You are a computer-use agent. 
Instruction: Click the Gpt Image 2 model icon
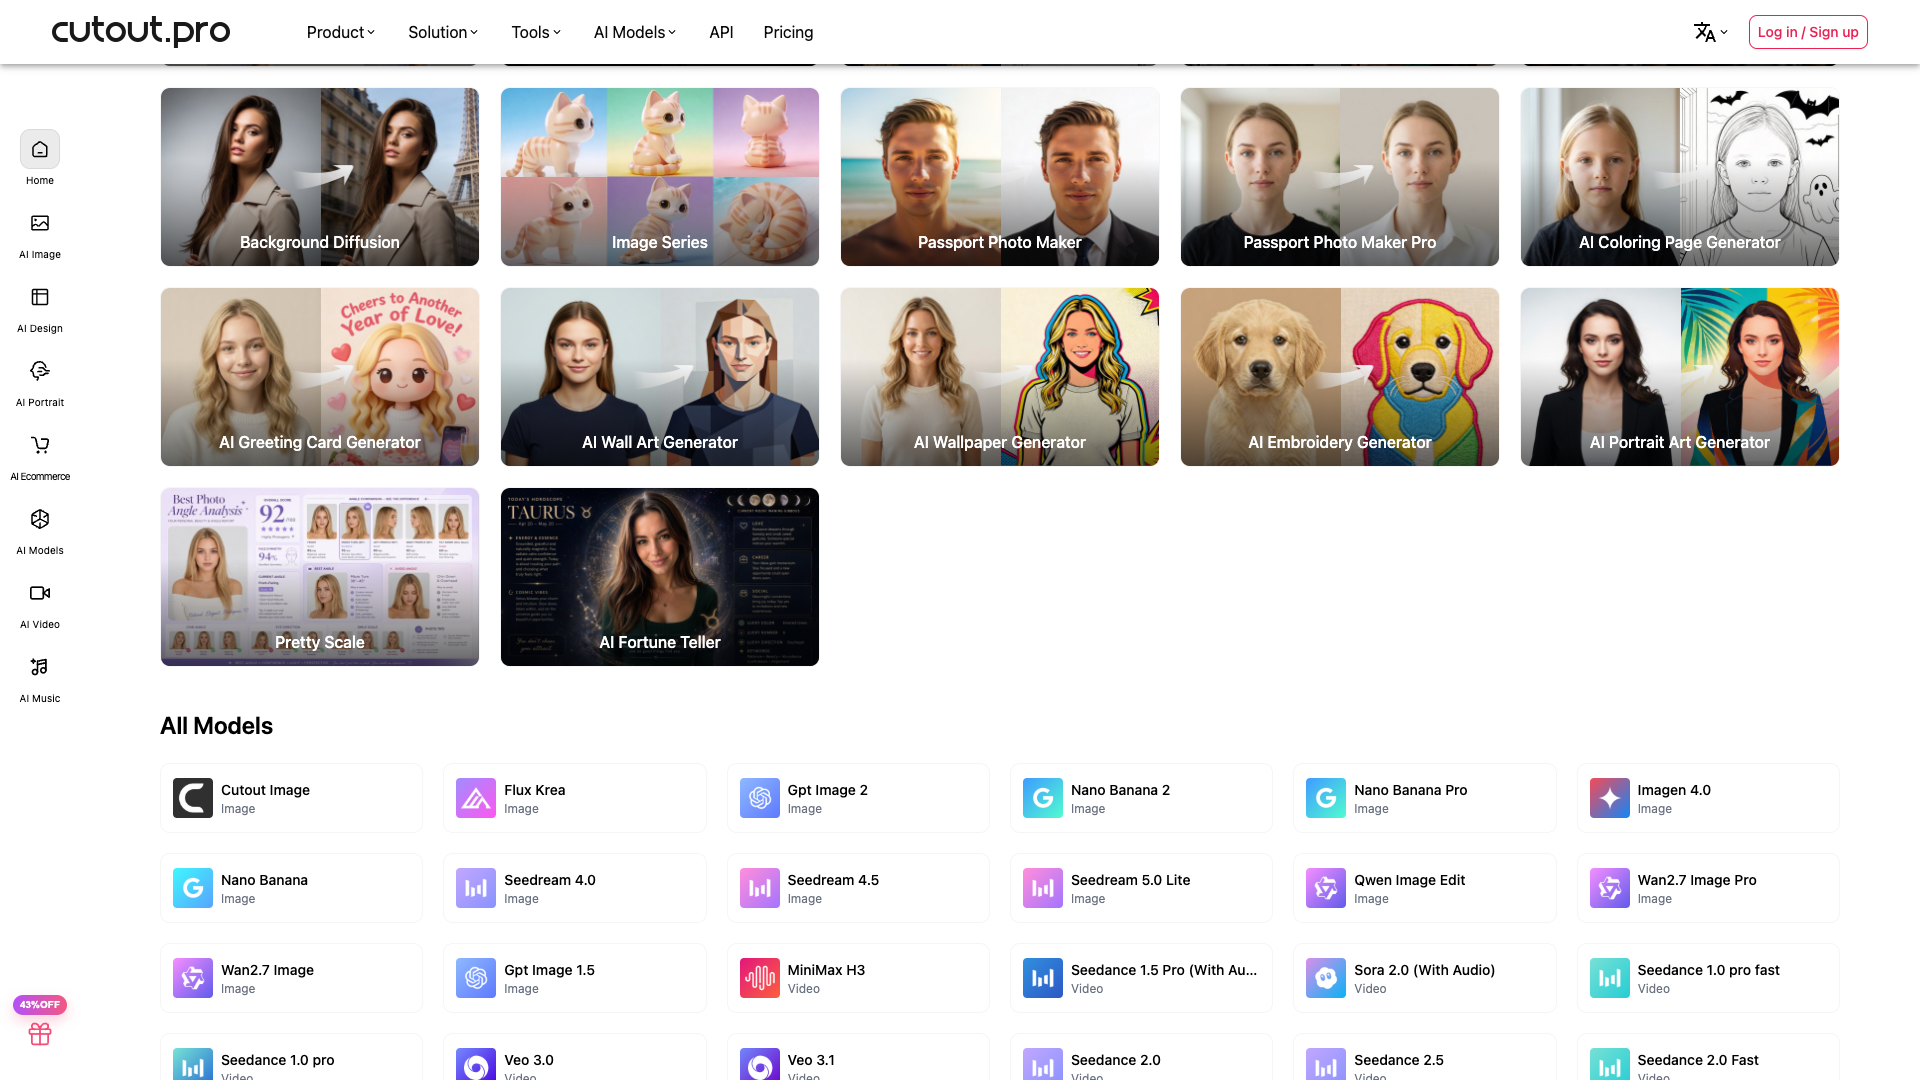point(760,798)
